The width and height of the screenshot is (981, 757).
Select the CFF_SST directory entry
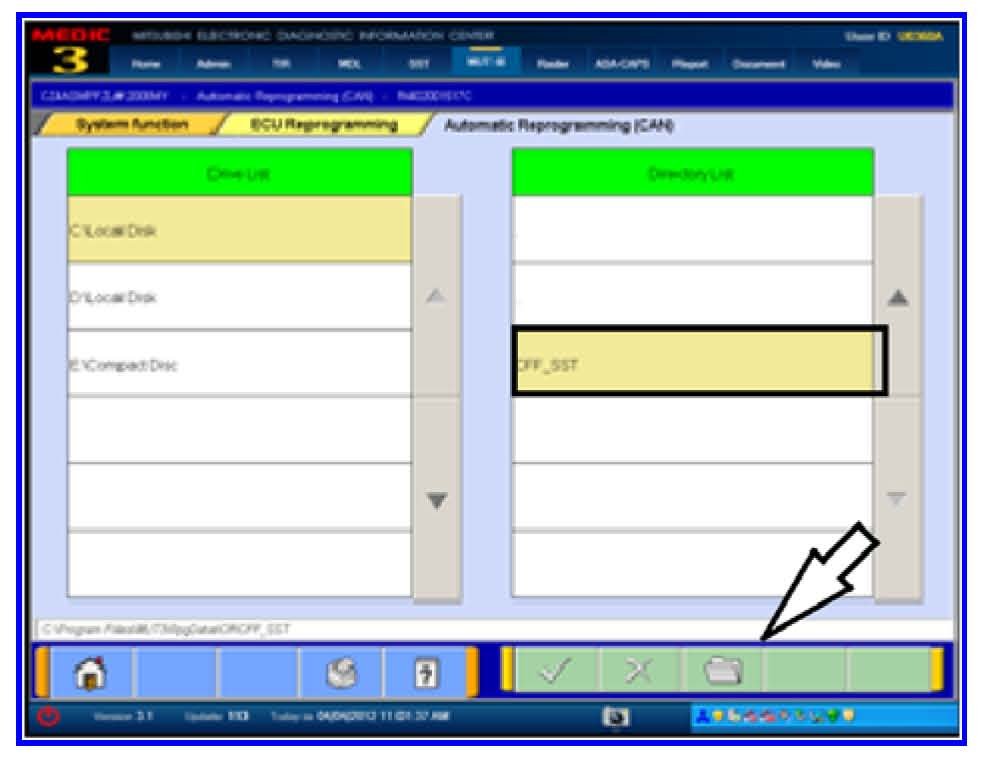pyautogui.click(x=697, y=364)
